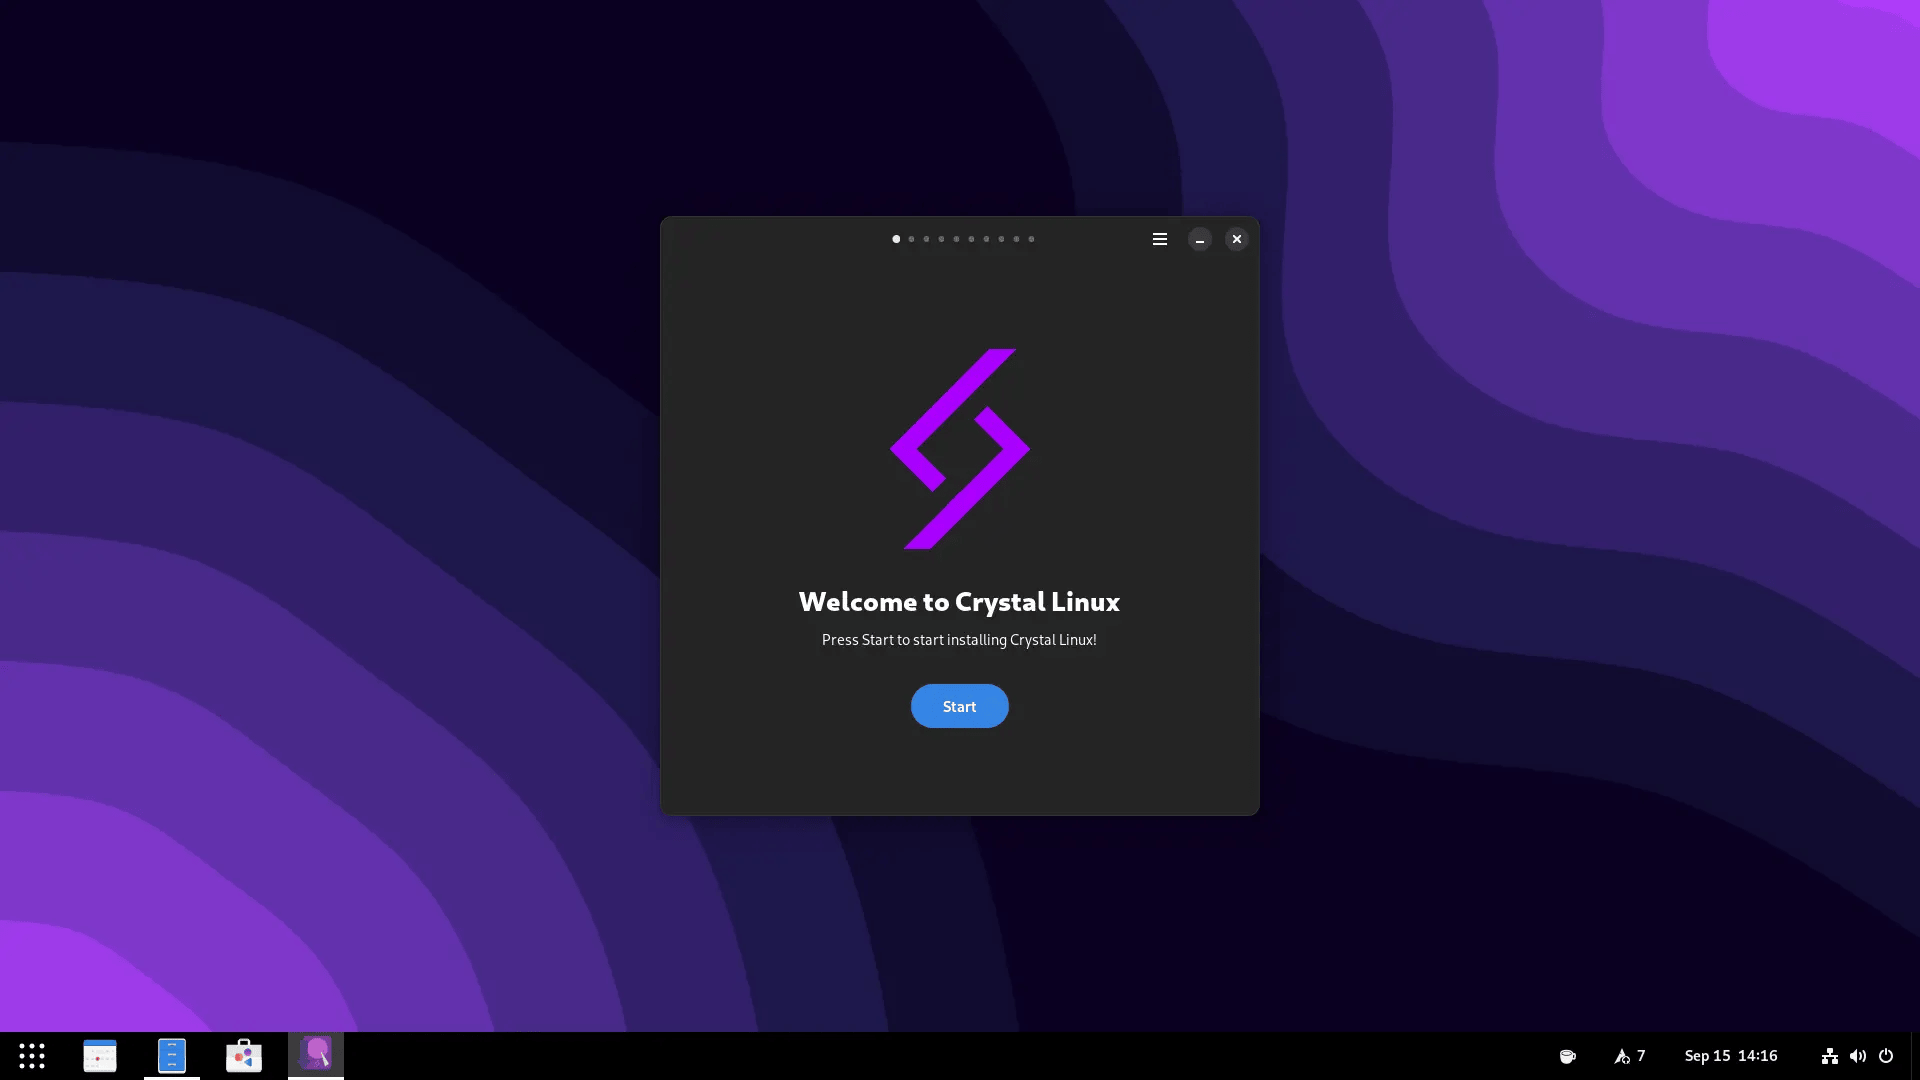Click the minimize button in installer
The width and height of the screenshot is (1920, 1080).
pos(1200,239)
